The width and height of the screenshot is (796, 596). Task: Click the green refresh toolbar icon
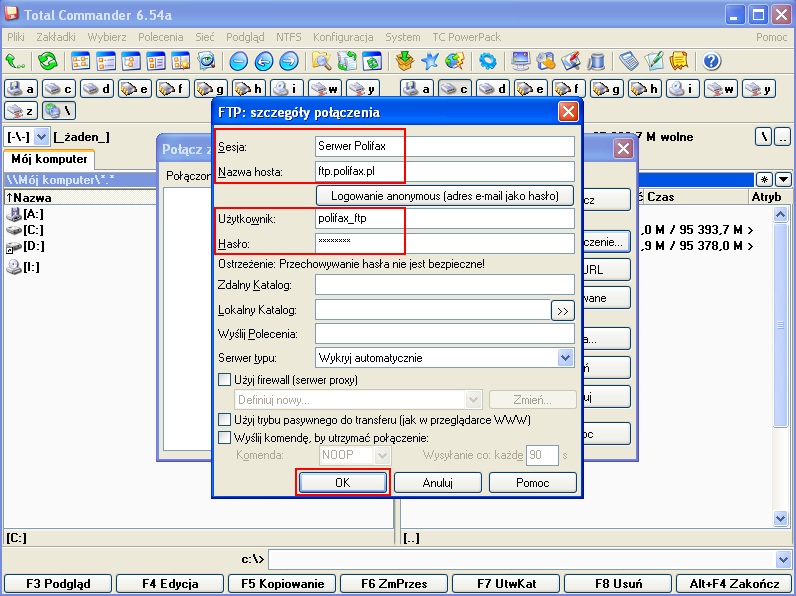[48, 61]
